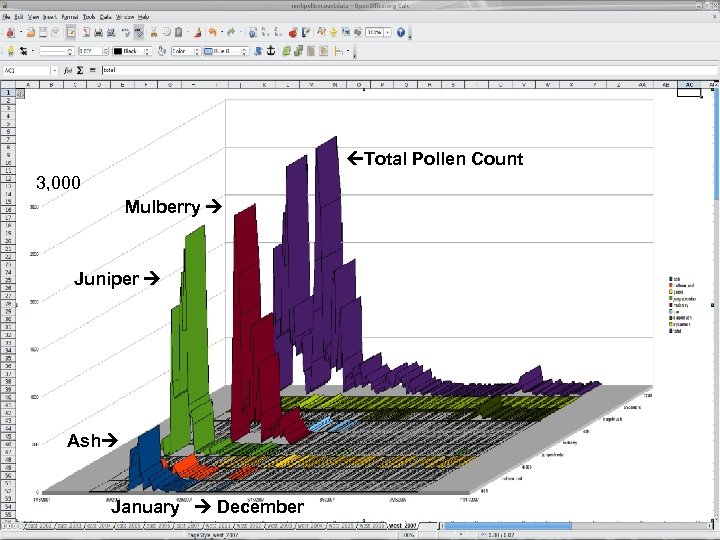Redo the last undone action
This screenshot has width=720, height=540.
tap(231, 33)
